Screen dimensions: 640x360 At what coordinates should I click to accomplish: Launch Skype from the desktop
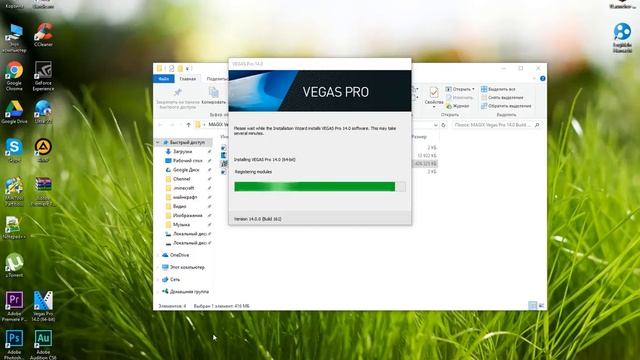pyautogui.click(x=14, y=150)
